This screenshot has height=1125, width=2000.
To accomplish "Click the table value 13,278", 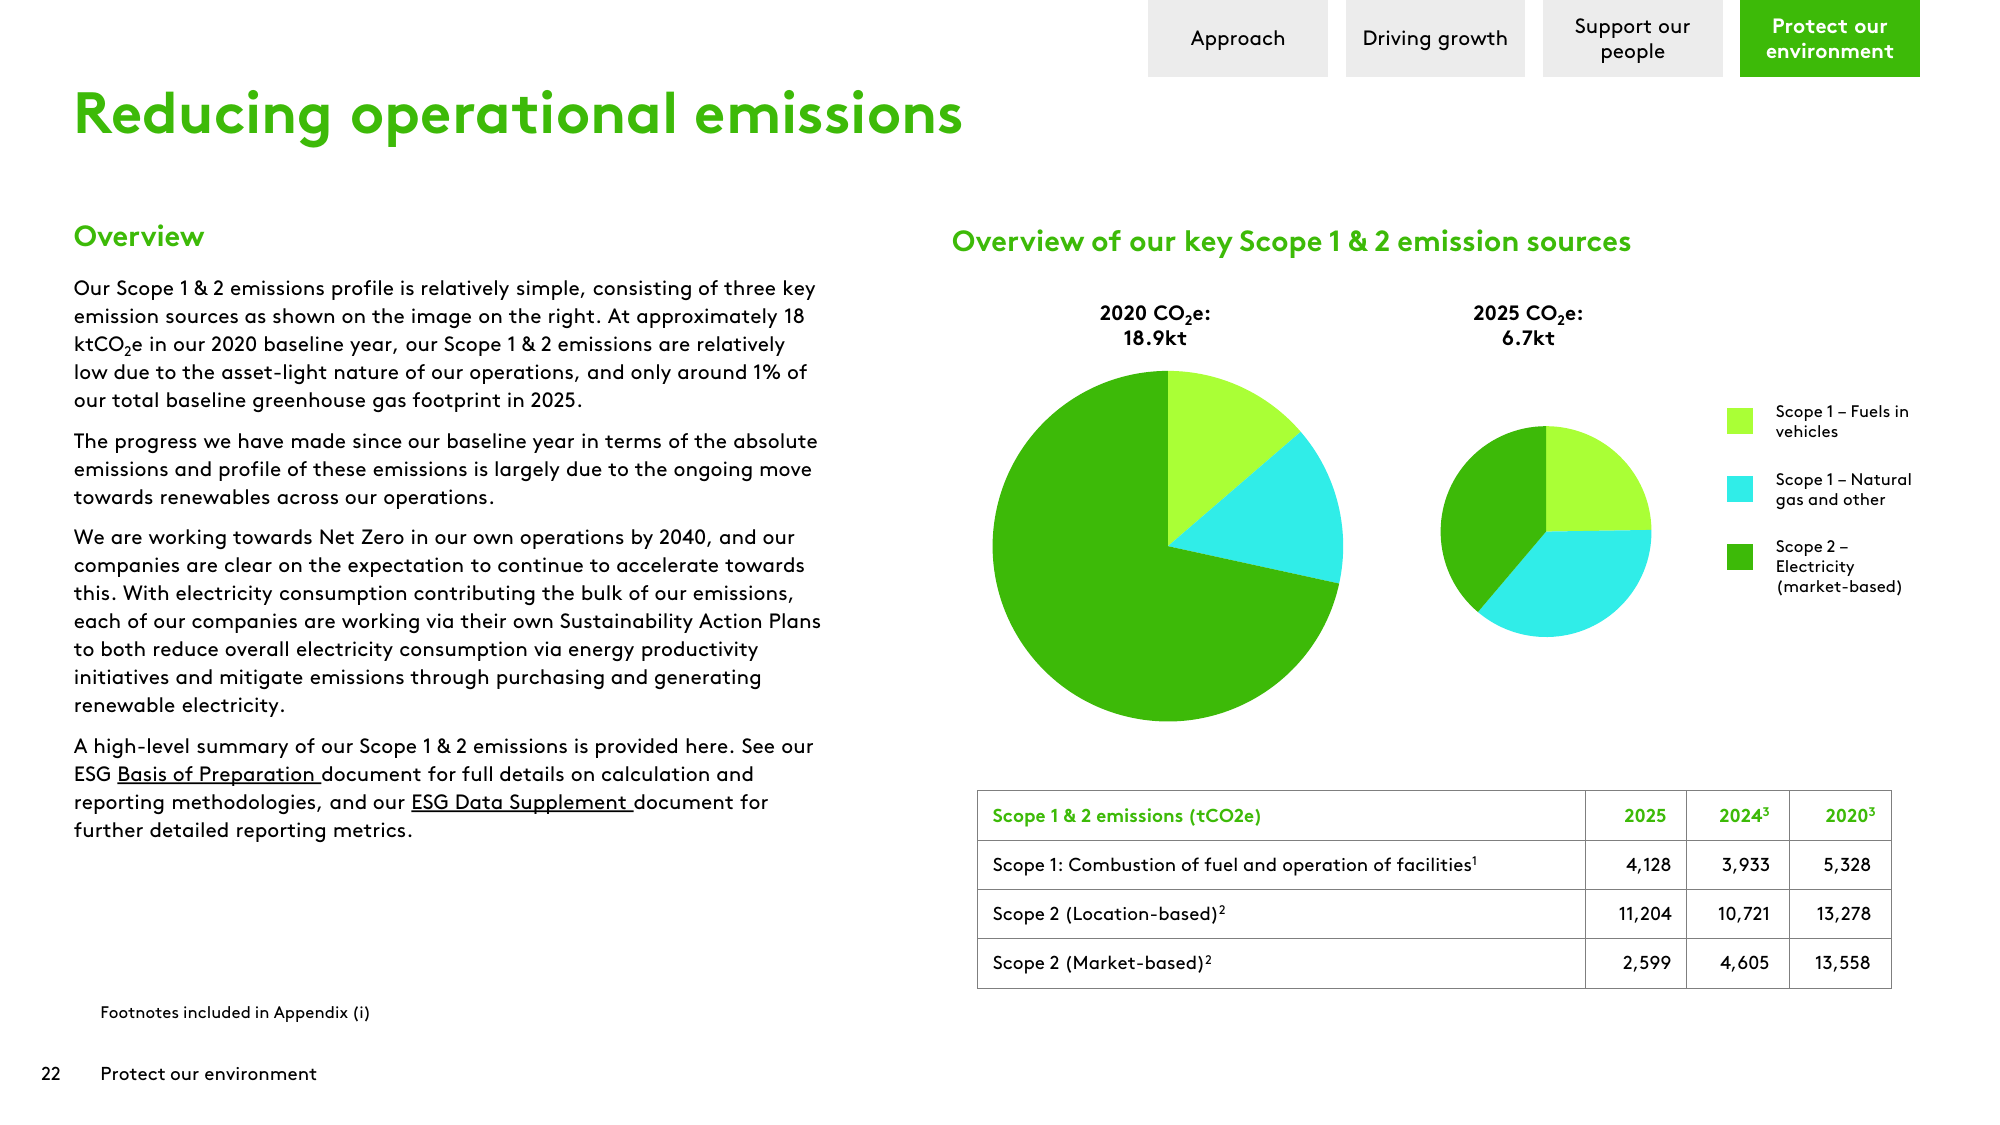I will 1844,914.
